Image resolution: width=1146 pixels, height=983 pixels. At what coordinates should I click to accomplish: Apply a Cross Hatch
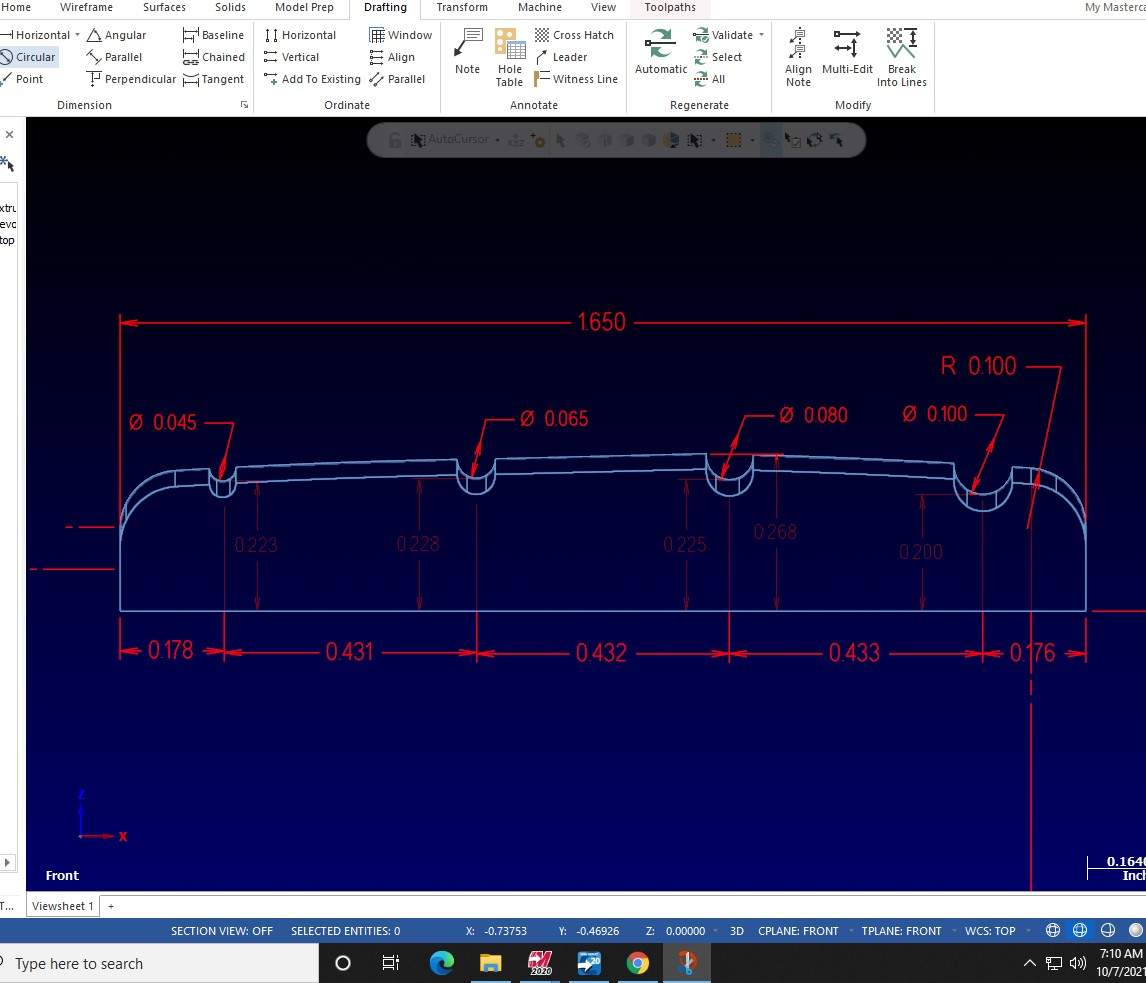tap(574, 35)
